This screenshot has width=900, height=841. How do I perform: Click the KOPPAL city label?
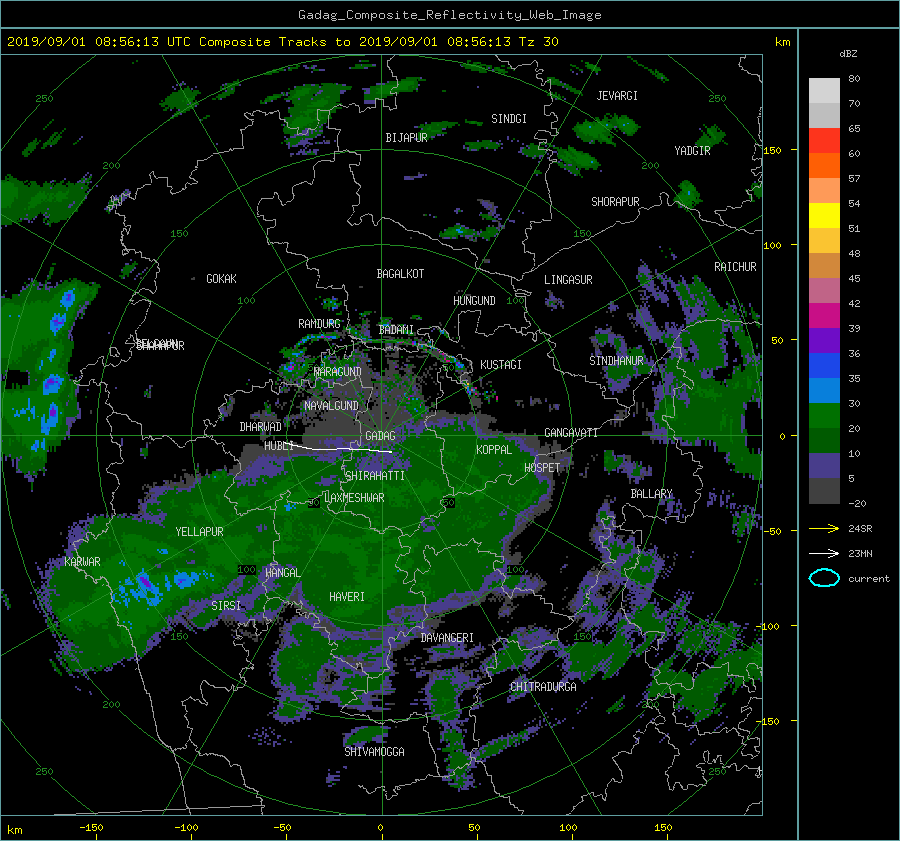click(x=494, y=450)
